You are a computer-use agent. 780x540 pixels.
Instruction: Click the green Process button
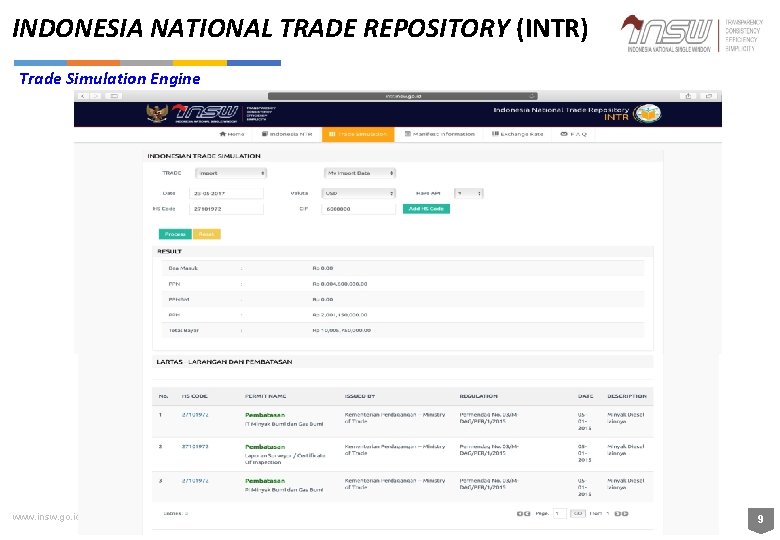click(x=175, y=234)
